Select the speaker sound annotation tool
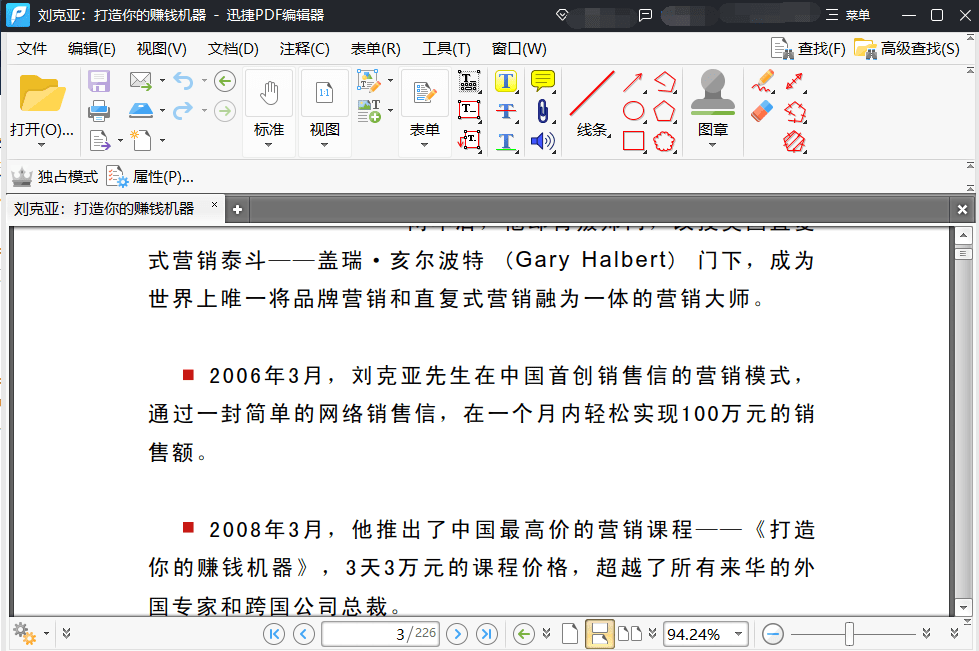 (543, 142)
